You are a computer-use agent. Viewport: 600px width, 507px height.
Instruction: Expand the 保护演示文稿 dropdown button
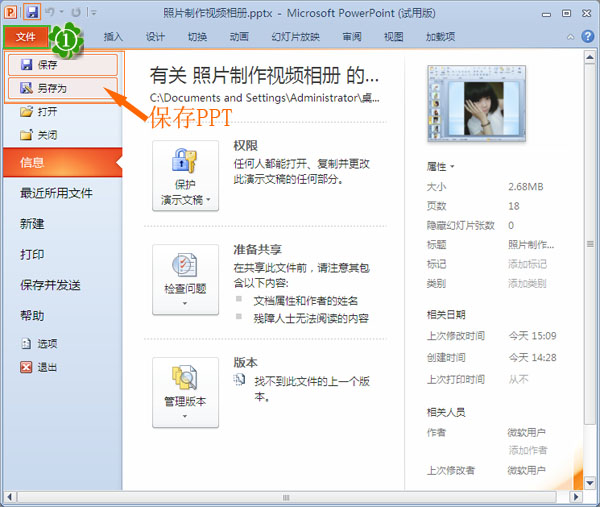186,176
